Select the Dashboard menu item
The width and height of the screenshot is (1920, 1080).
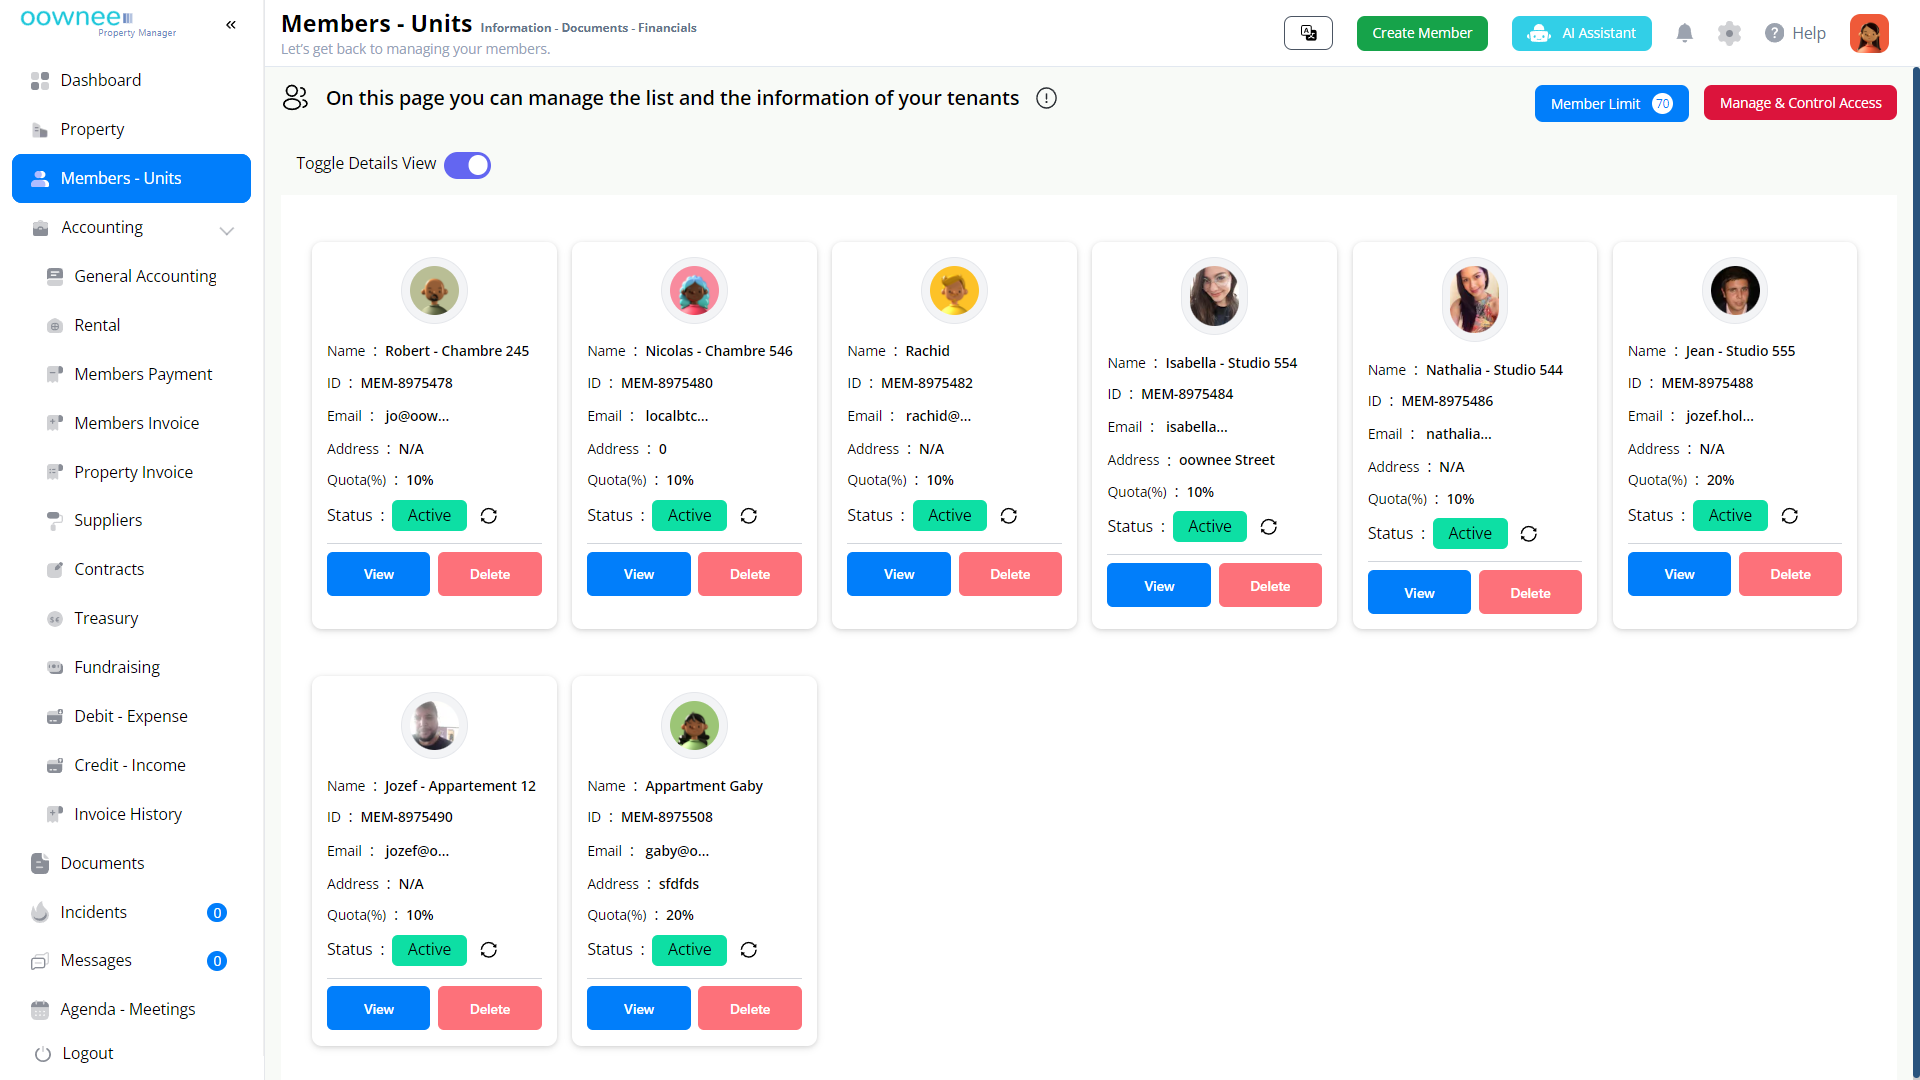(x=98, y=79)
